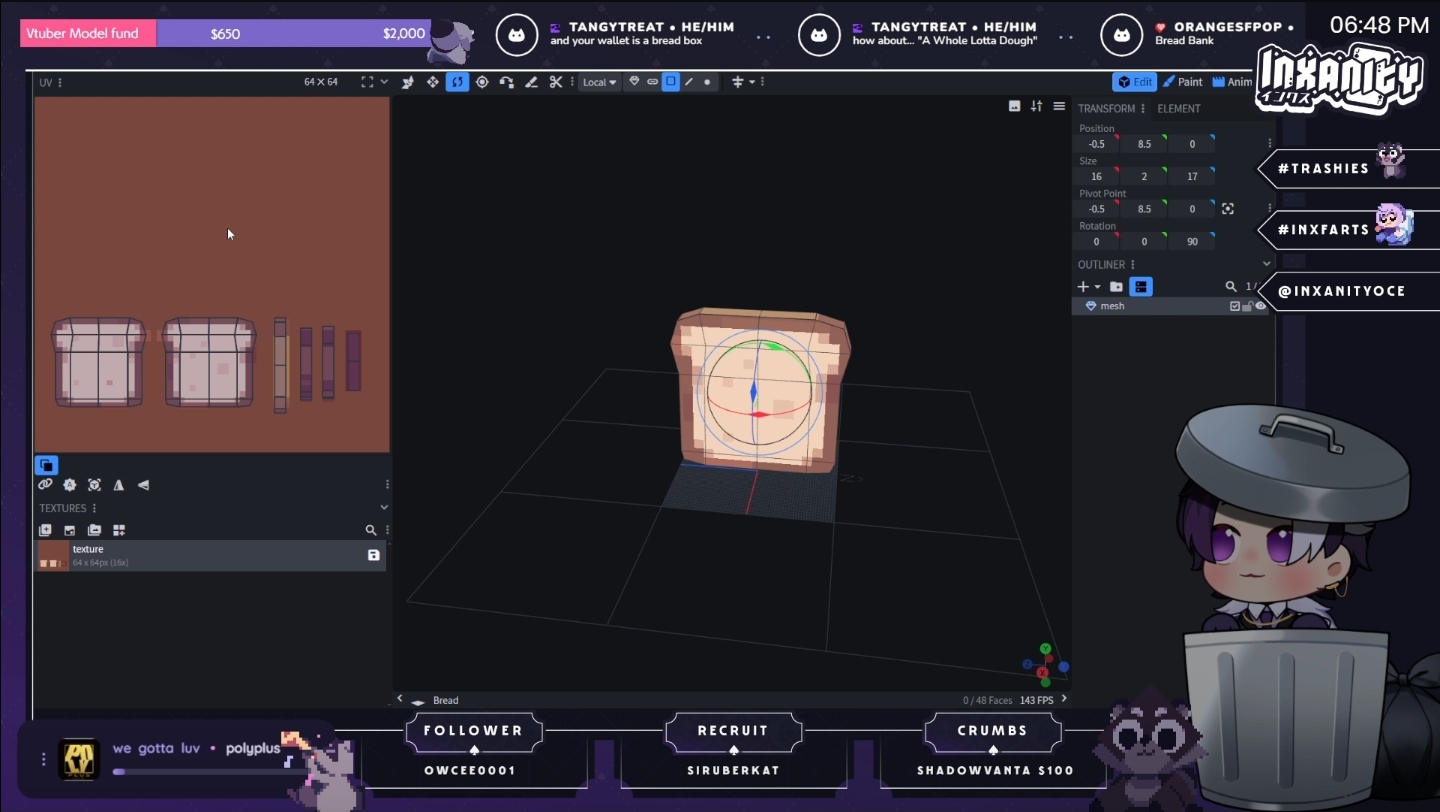The image size is (1440, 812).
Task: Click the Outliner search magnifier icon
Action: click(x=1231, y=287)
